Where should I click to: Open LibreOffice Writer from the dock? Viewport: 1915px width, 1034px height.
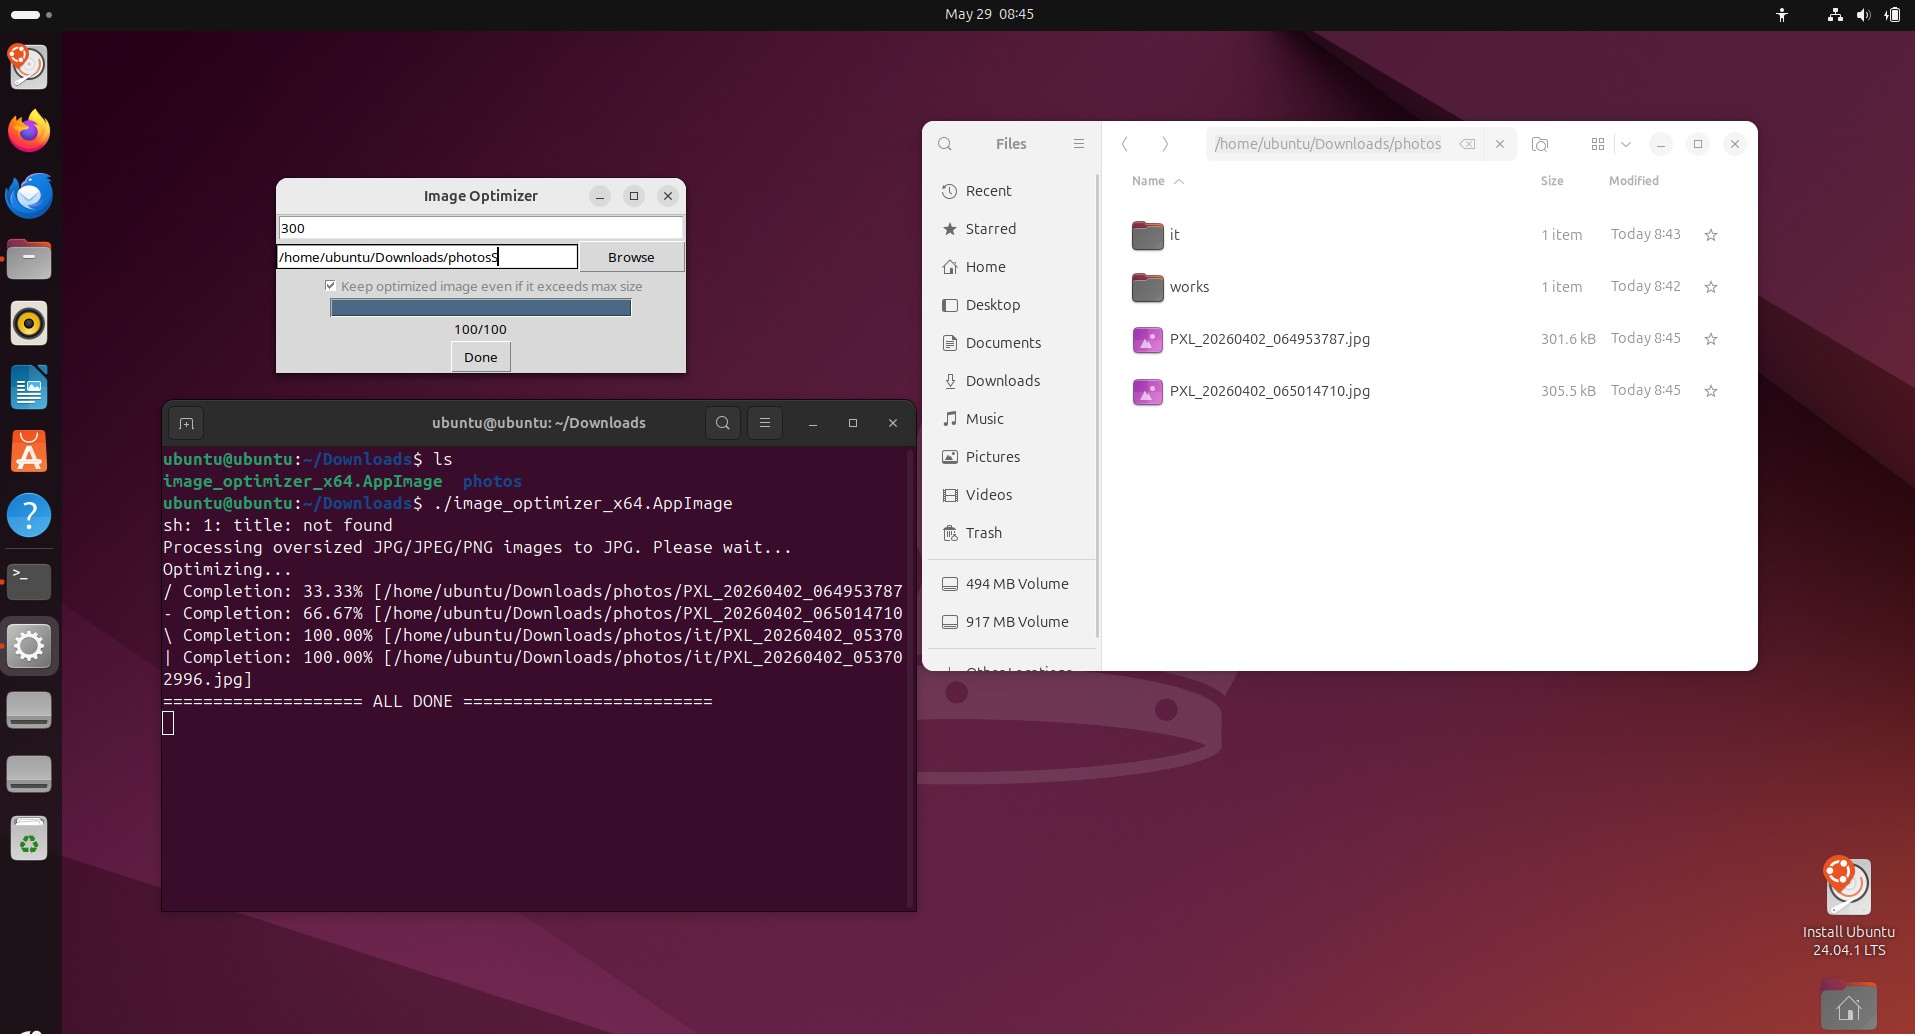(29, 387)
